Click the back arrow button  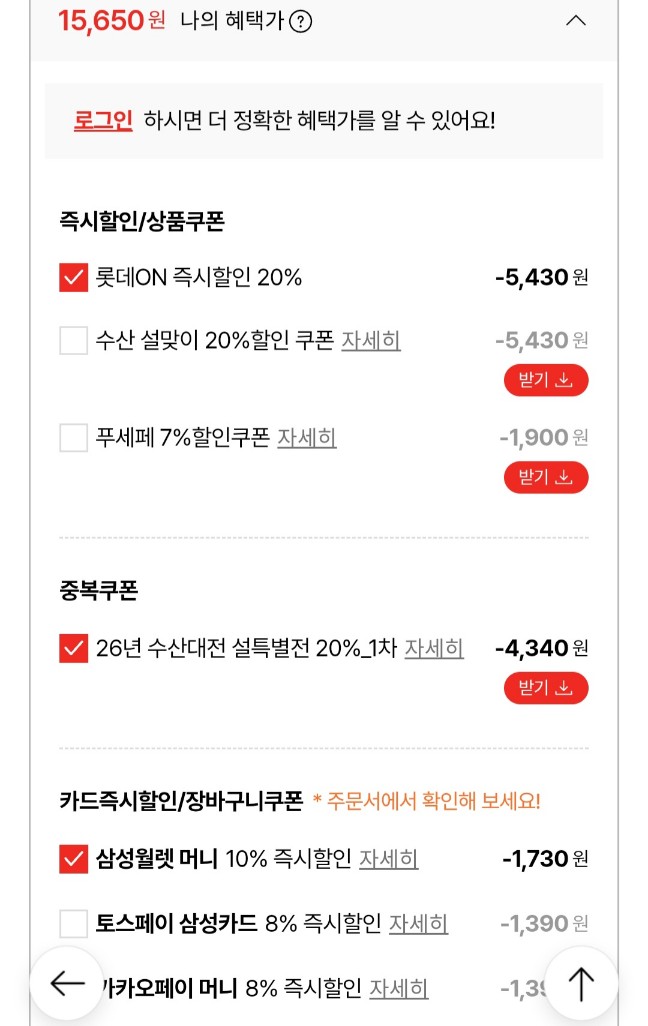click(x=67, y=983)
